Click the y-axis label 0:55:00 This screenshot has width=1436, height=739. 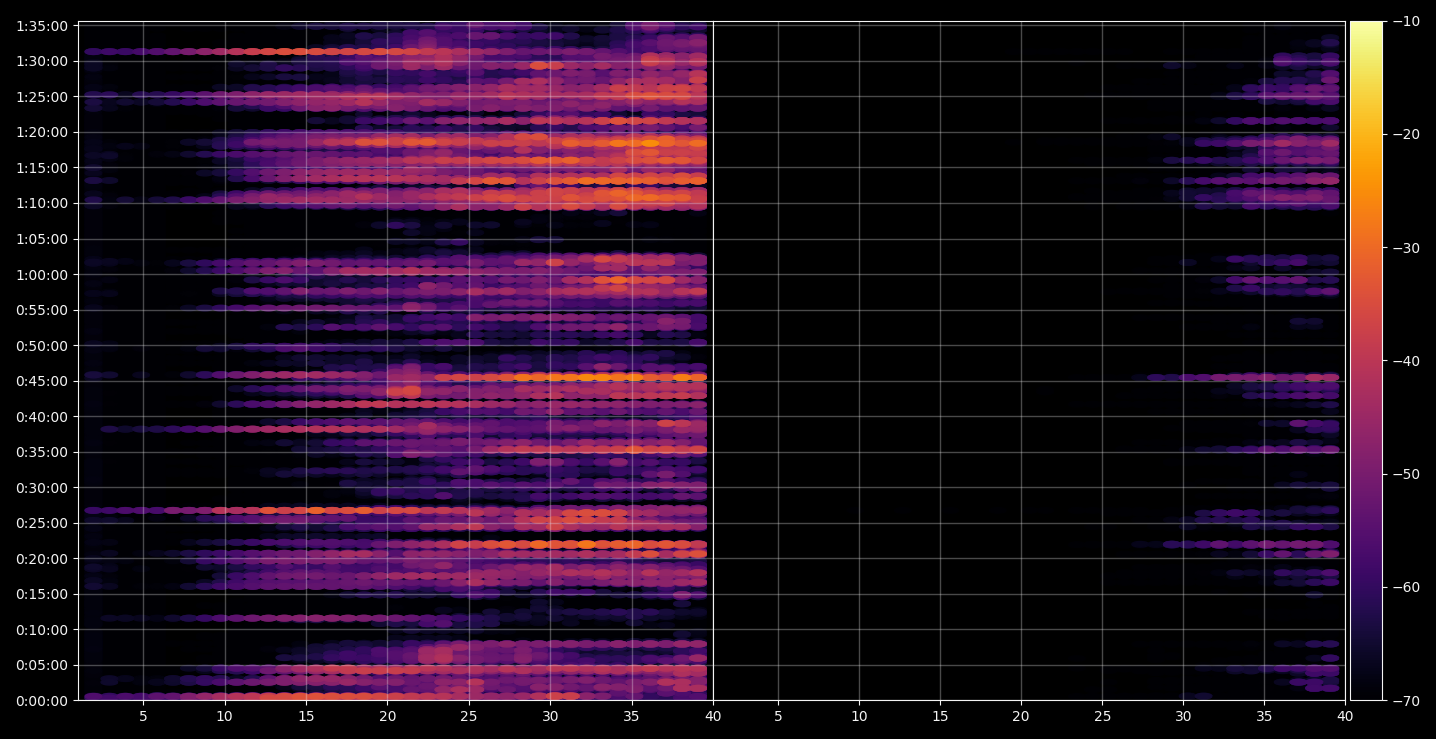pos(42,310)
